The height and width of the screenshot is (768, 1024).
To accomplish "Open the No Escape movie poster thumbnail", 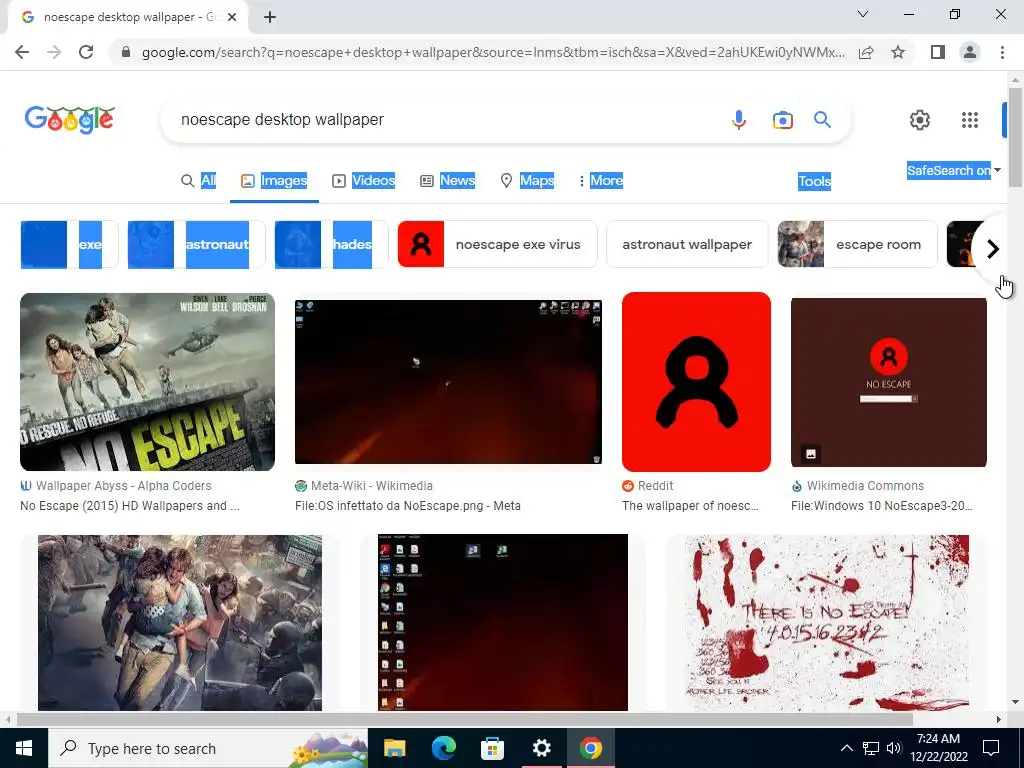I will point(148,382).
